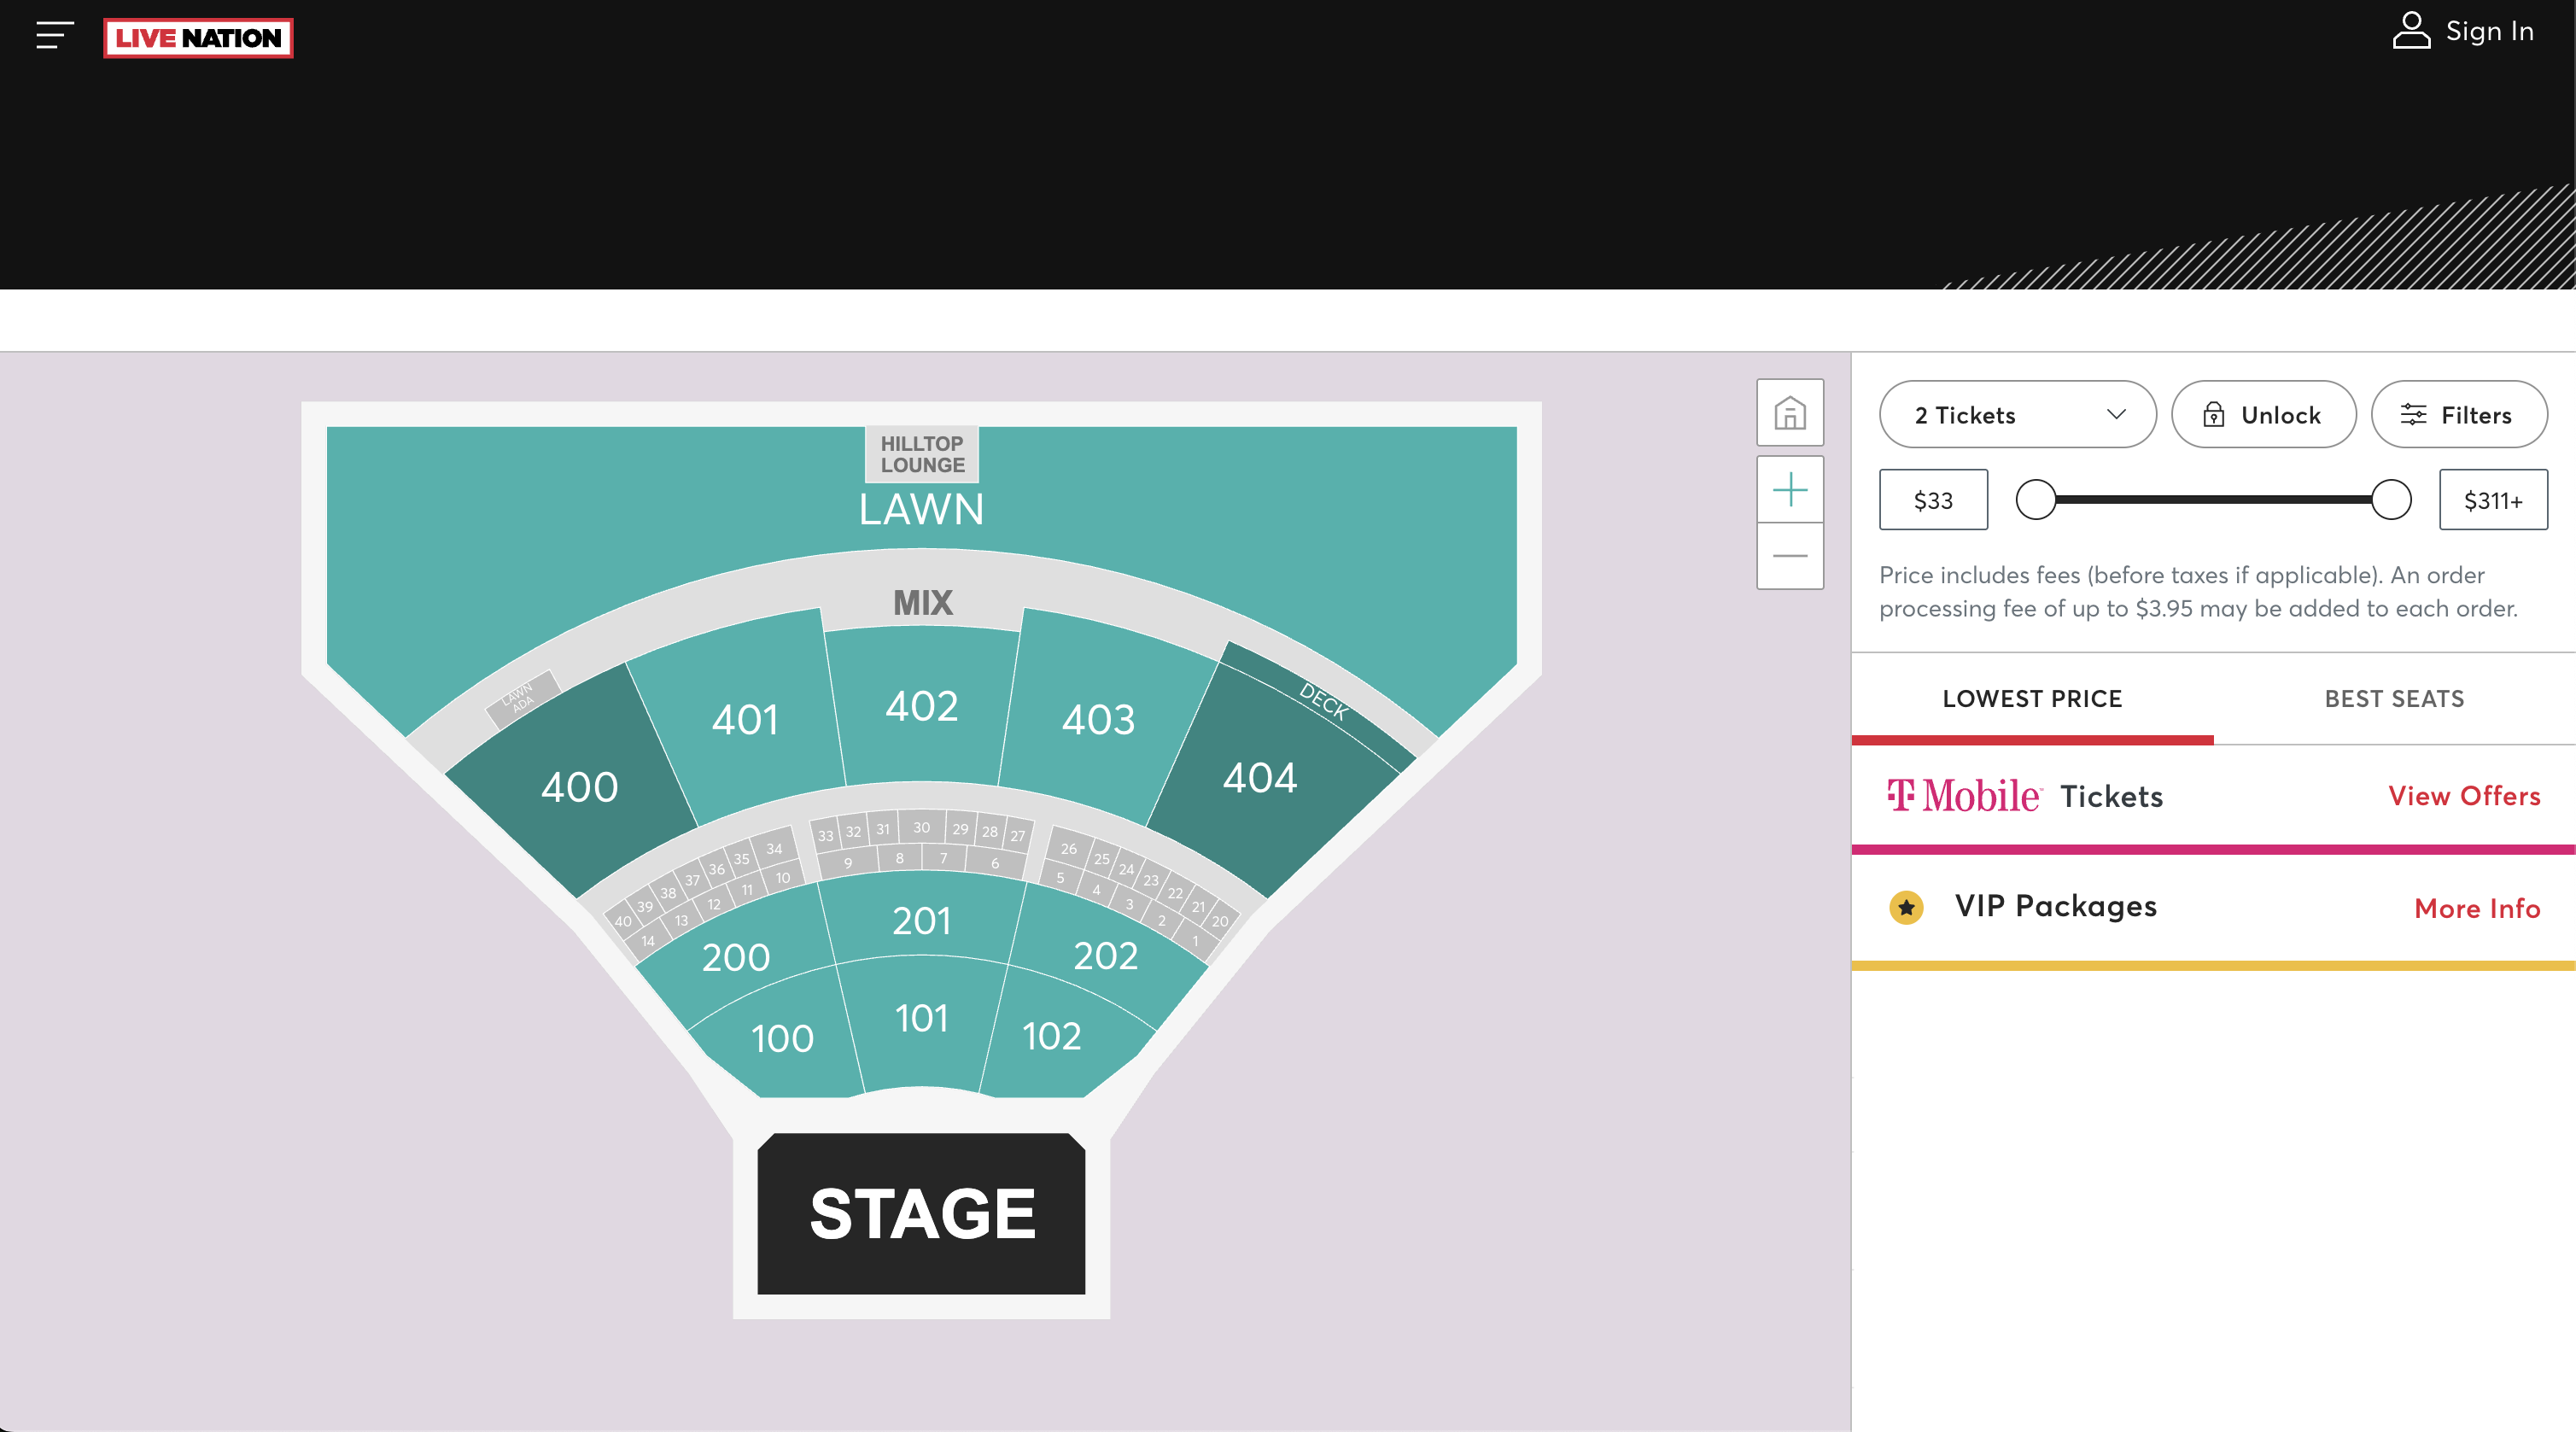Zoom out of the seat map
The width and height of the screenshot is (2576, 1432).
tap(1790, 556)
